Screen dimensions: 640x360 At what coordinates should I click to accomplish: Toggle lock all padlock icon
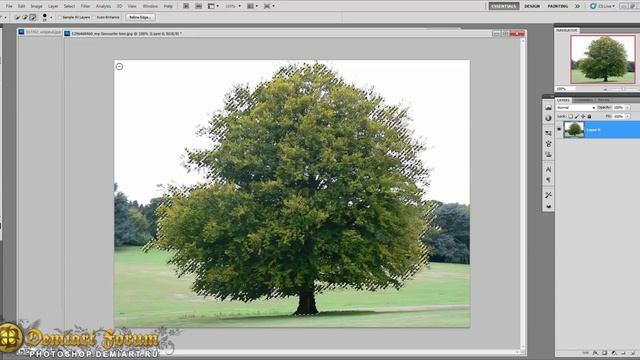[x=589, y=117]
